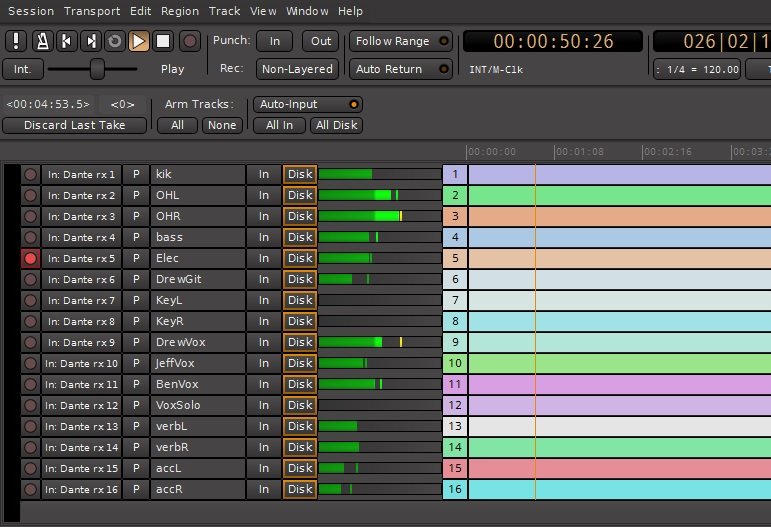Toggle Punch Out

321,41
